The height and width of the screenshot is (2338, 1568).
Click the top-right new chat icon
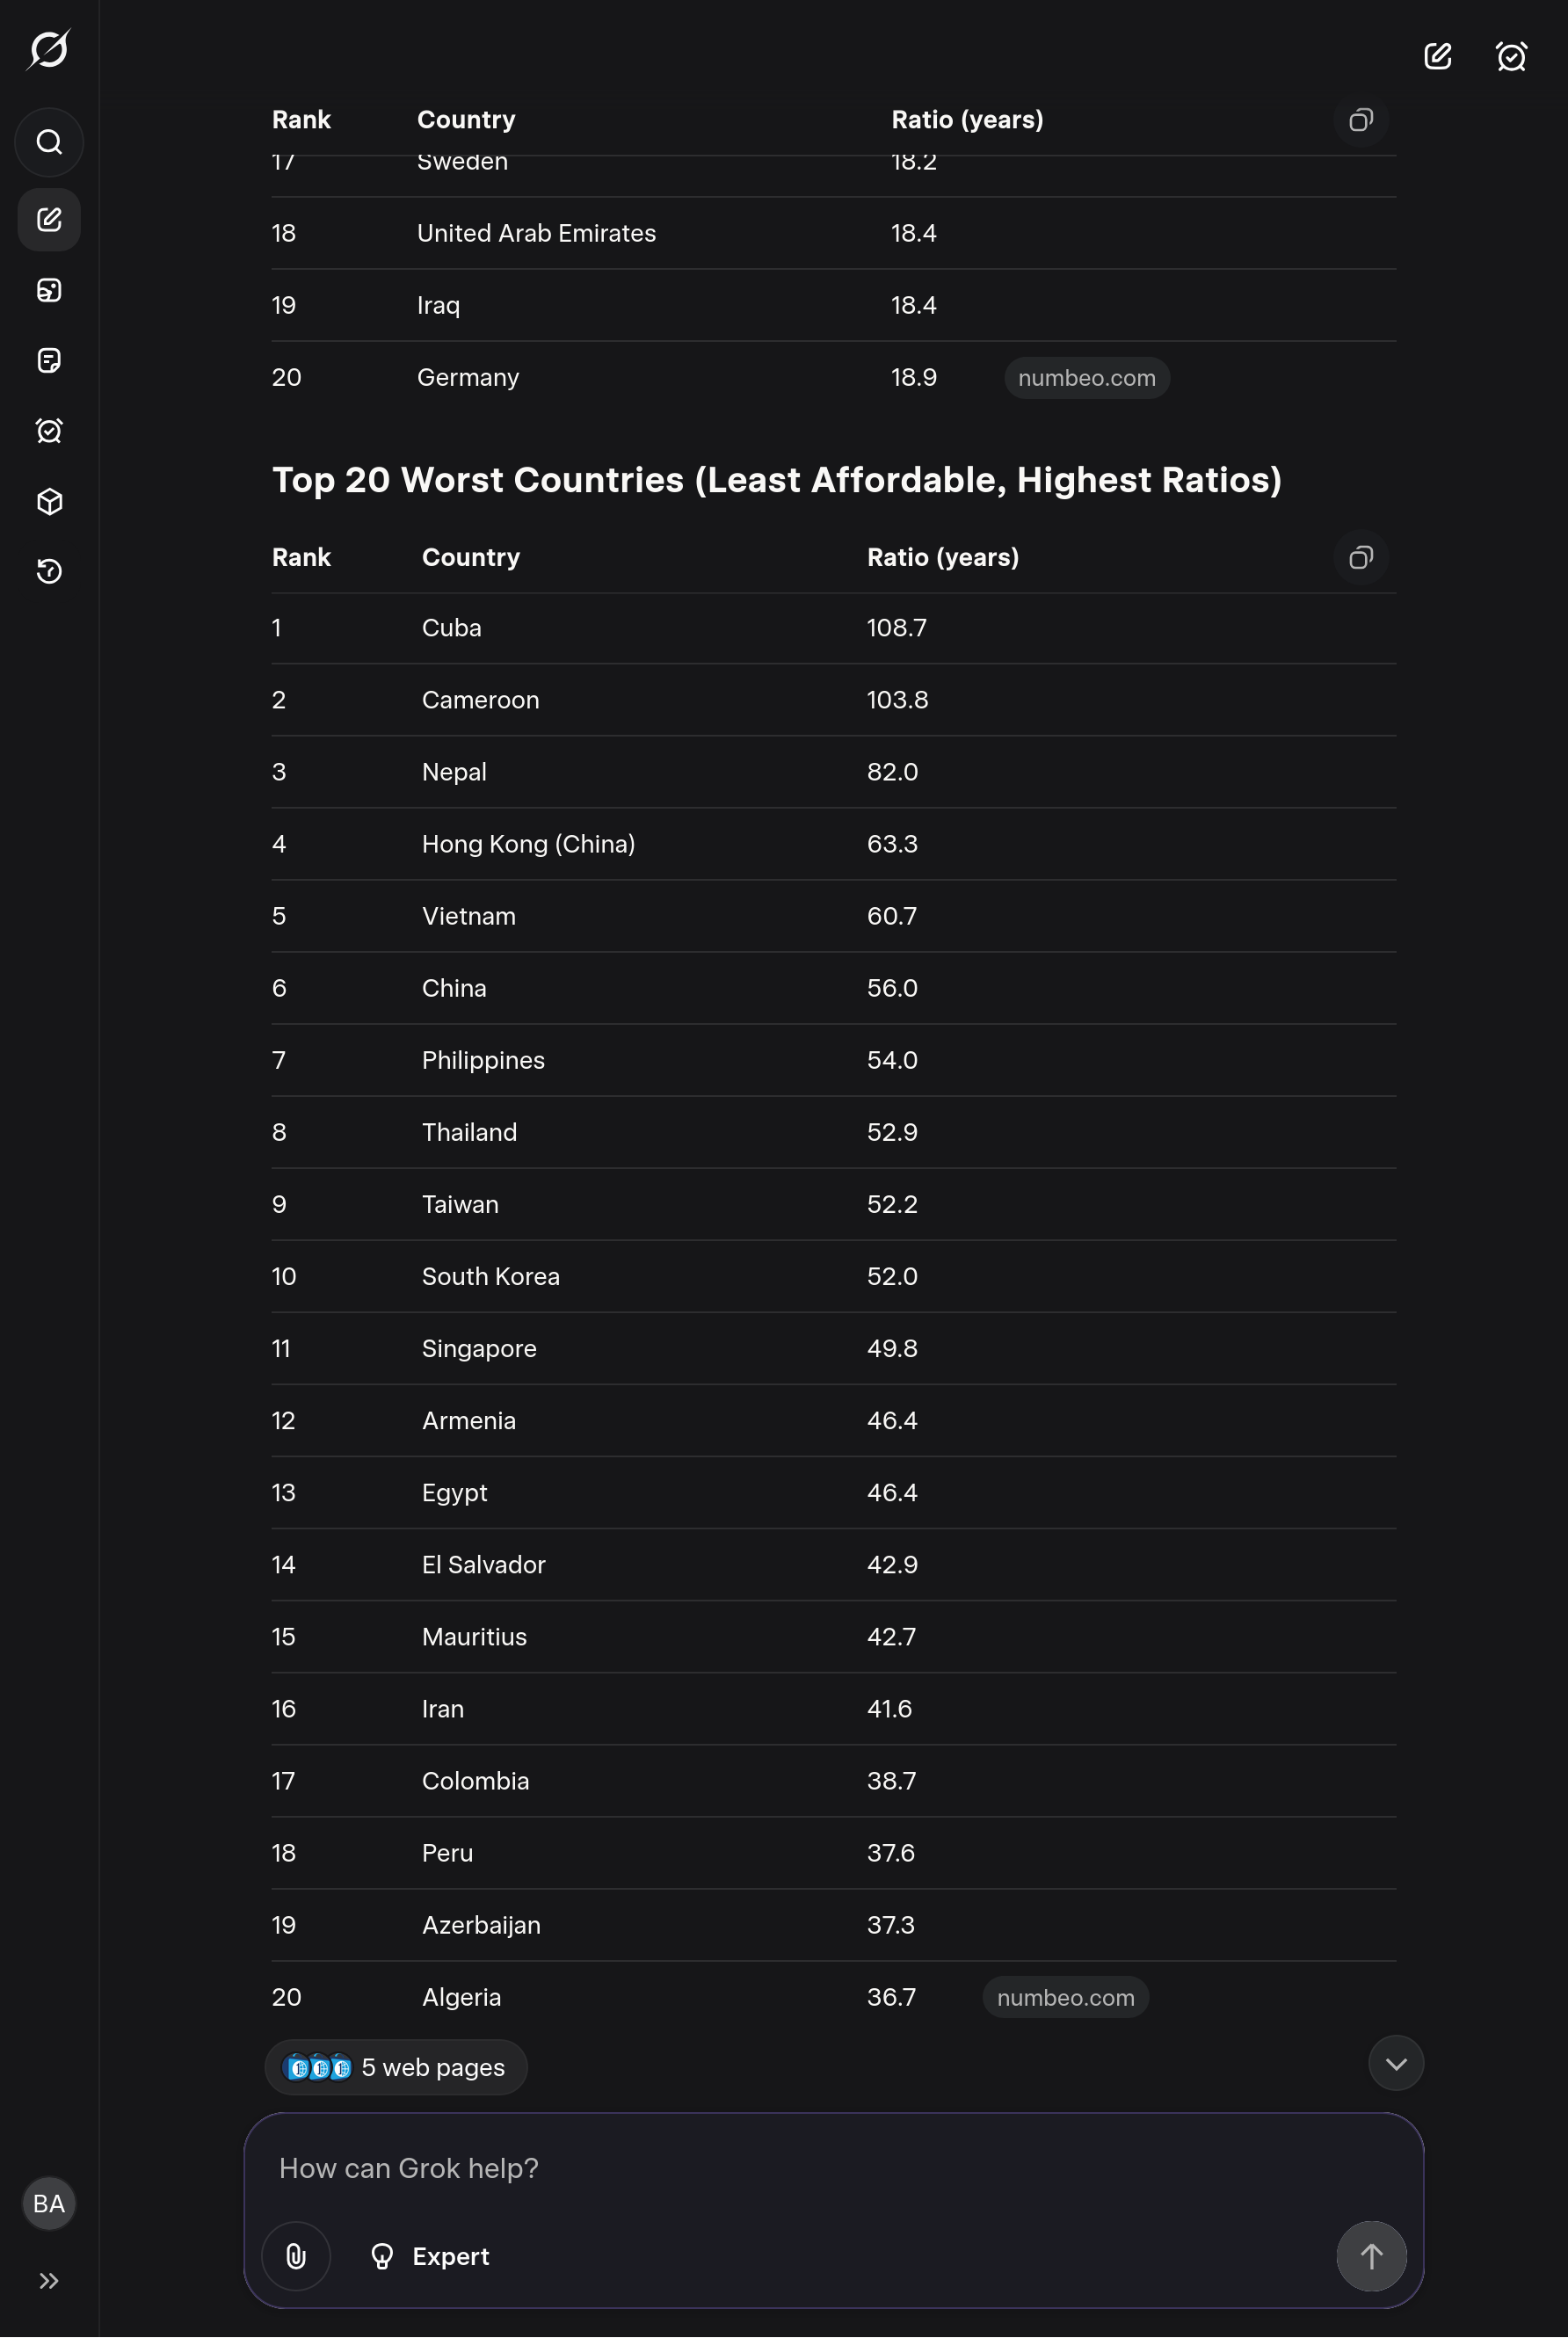click(x=1437, y=56)
